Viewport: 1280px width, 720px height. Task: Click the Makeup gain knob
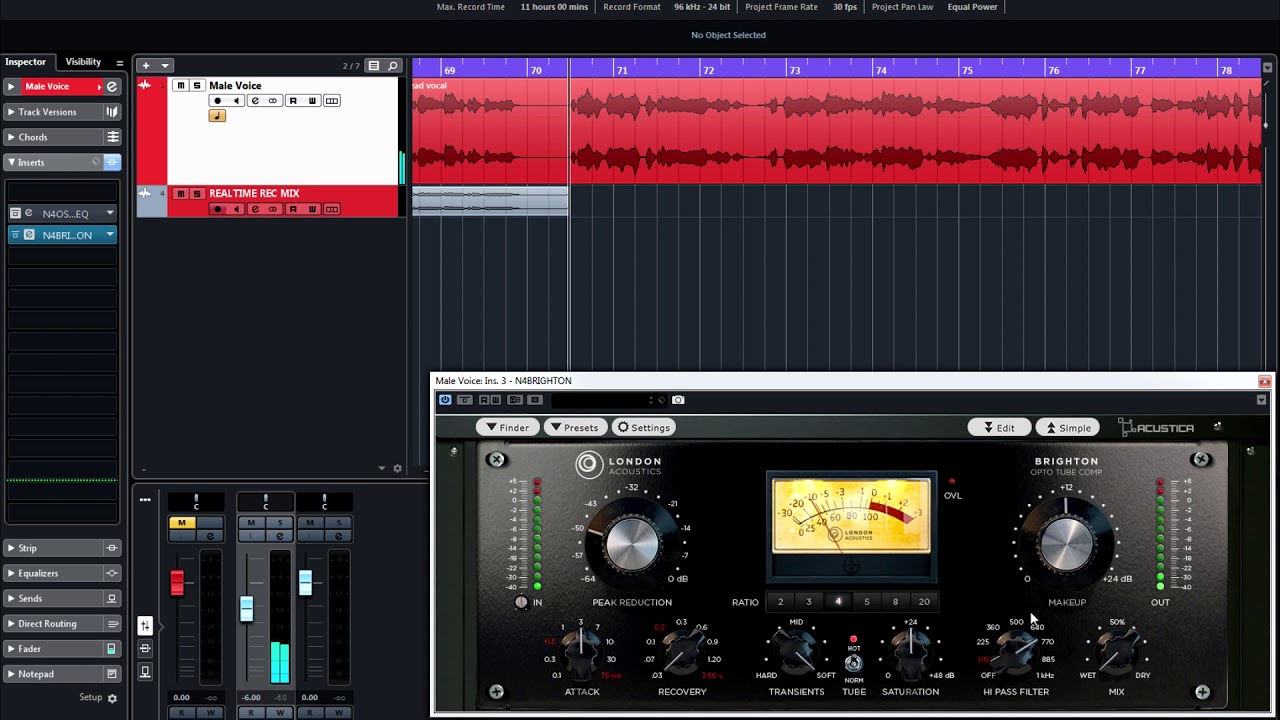point(1066,544)
